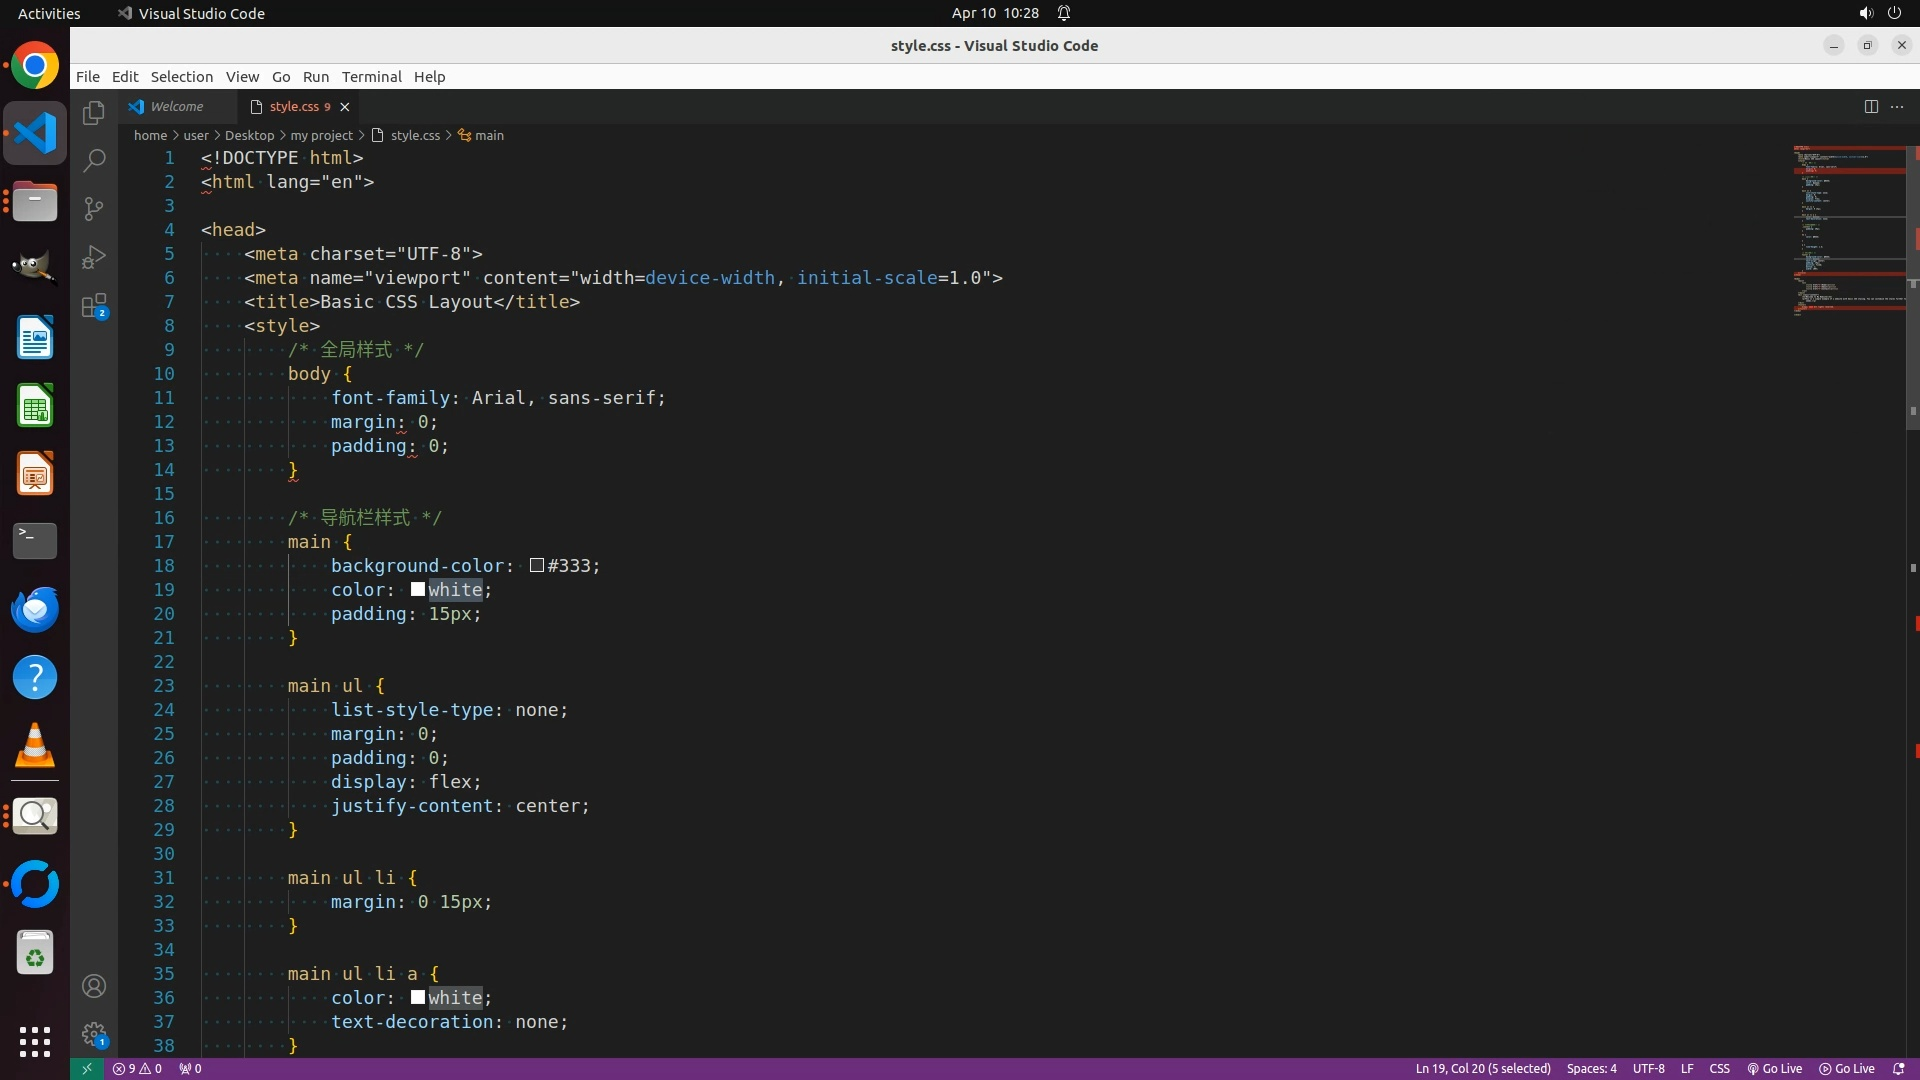
Task: Open the editor More Actions ellipsis
Action: [x=1897, y=107]
